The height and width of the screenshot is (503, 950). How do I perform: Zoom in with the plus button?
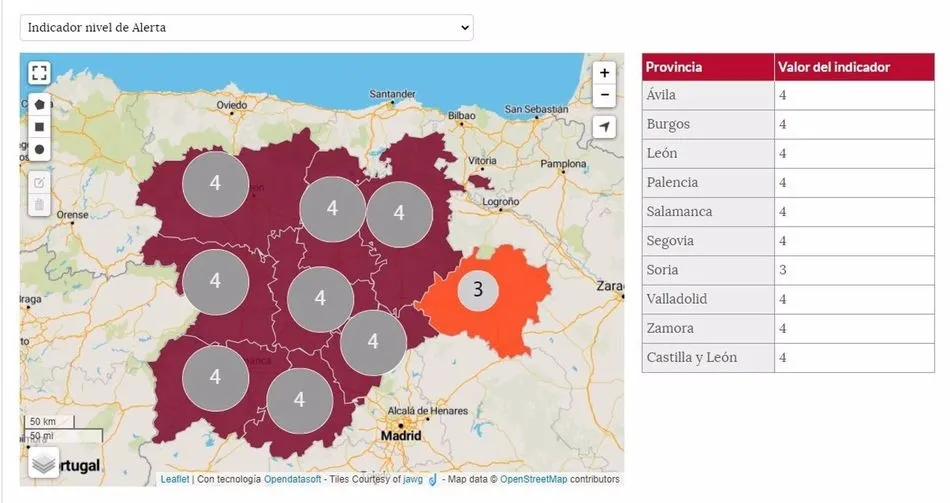(604, 73)
